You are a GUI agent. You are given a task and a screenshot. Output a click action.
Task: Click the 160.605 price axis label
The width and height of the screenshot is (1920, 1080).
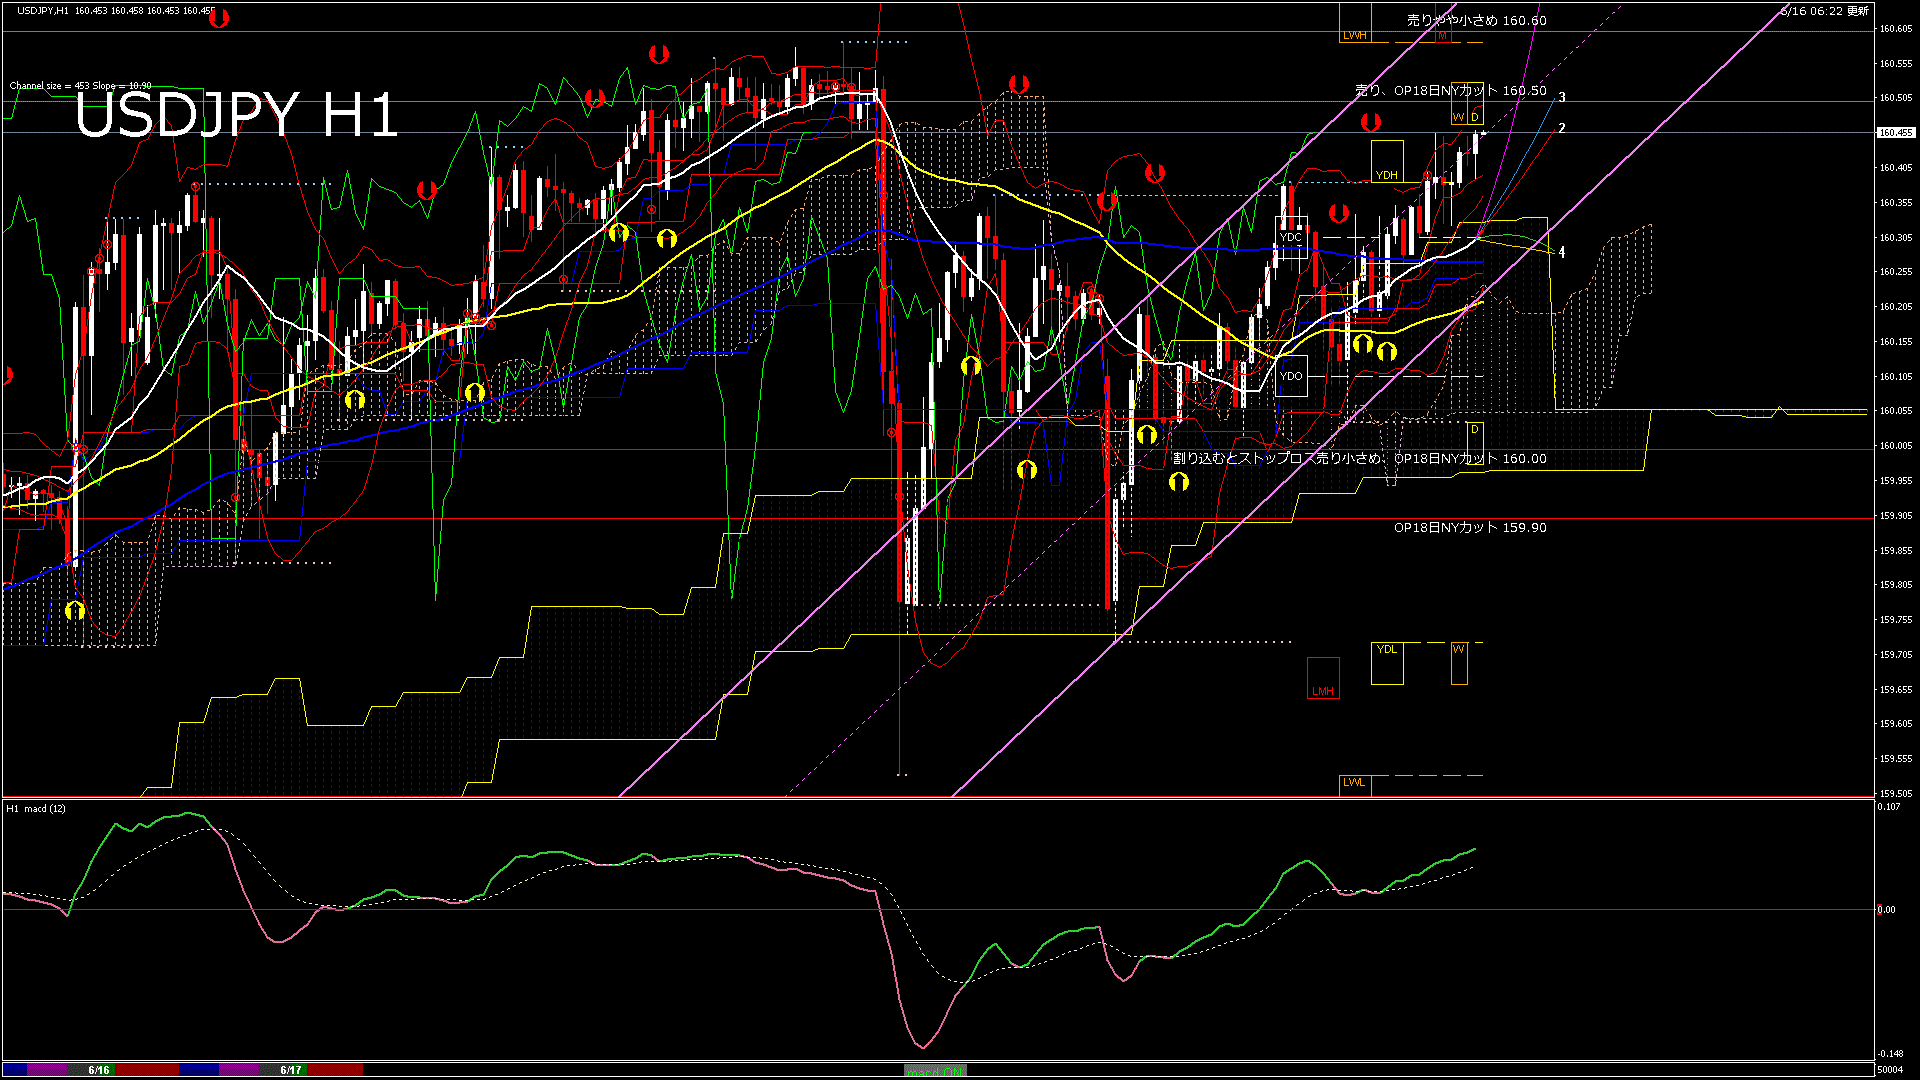pyautogui.click(x=1896, y=29)
